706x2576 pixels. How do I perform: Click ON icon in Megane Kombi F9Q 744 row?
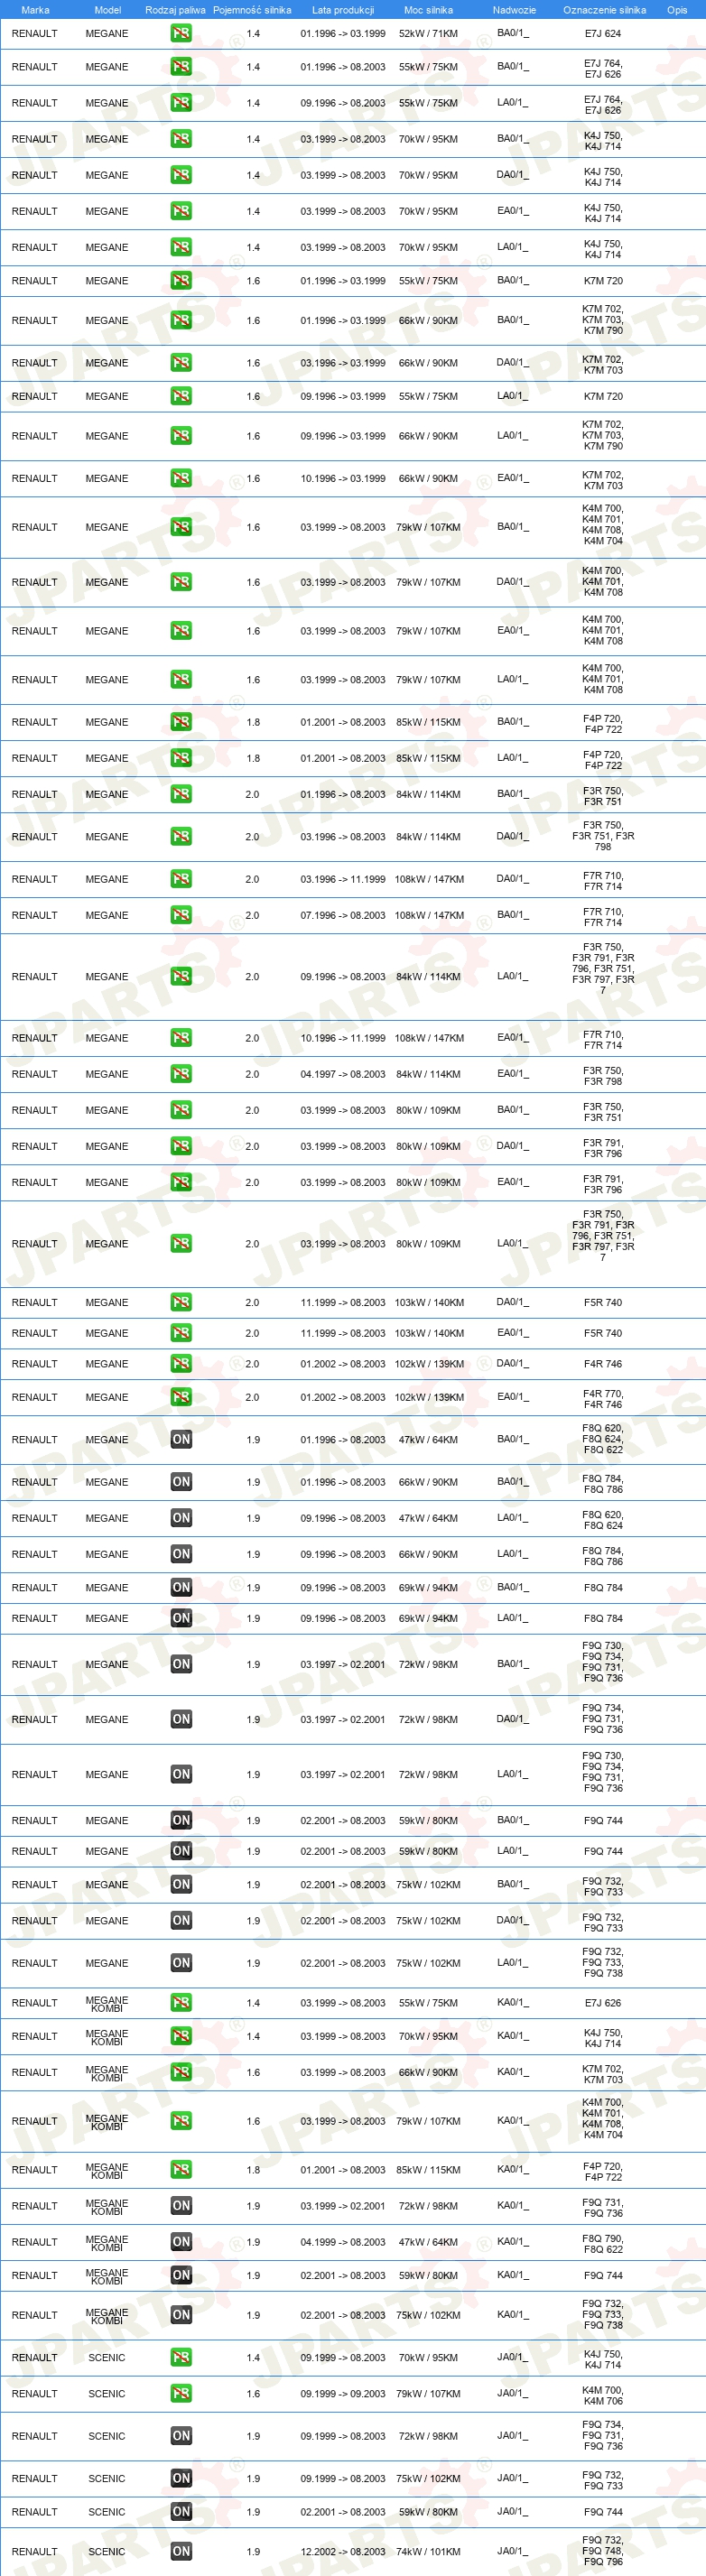click(181, 2276)
